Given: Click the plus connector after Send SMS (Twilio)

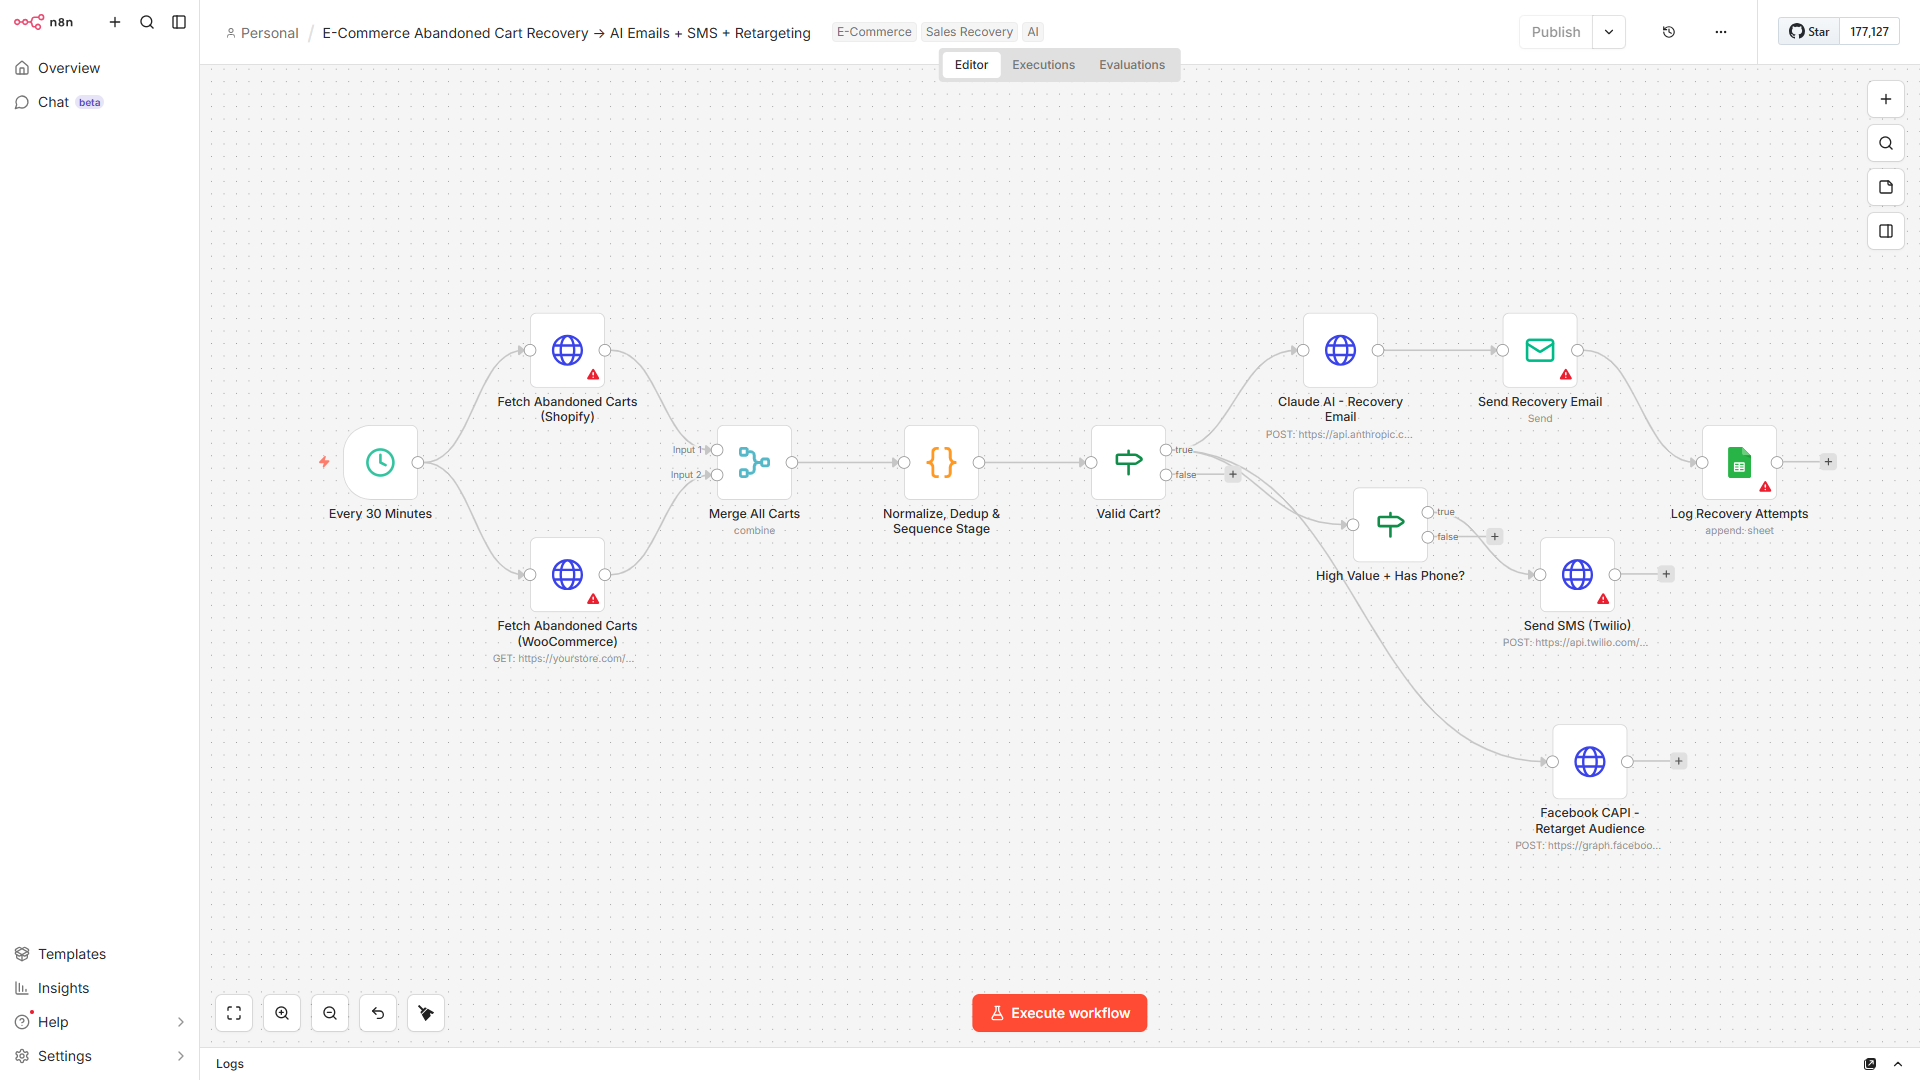Looking at the screenshot, I should point(1666,574).
